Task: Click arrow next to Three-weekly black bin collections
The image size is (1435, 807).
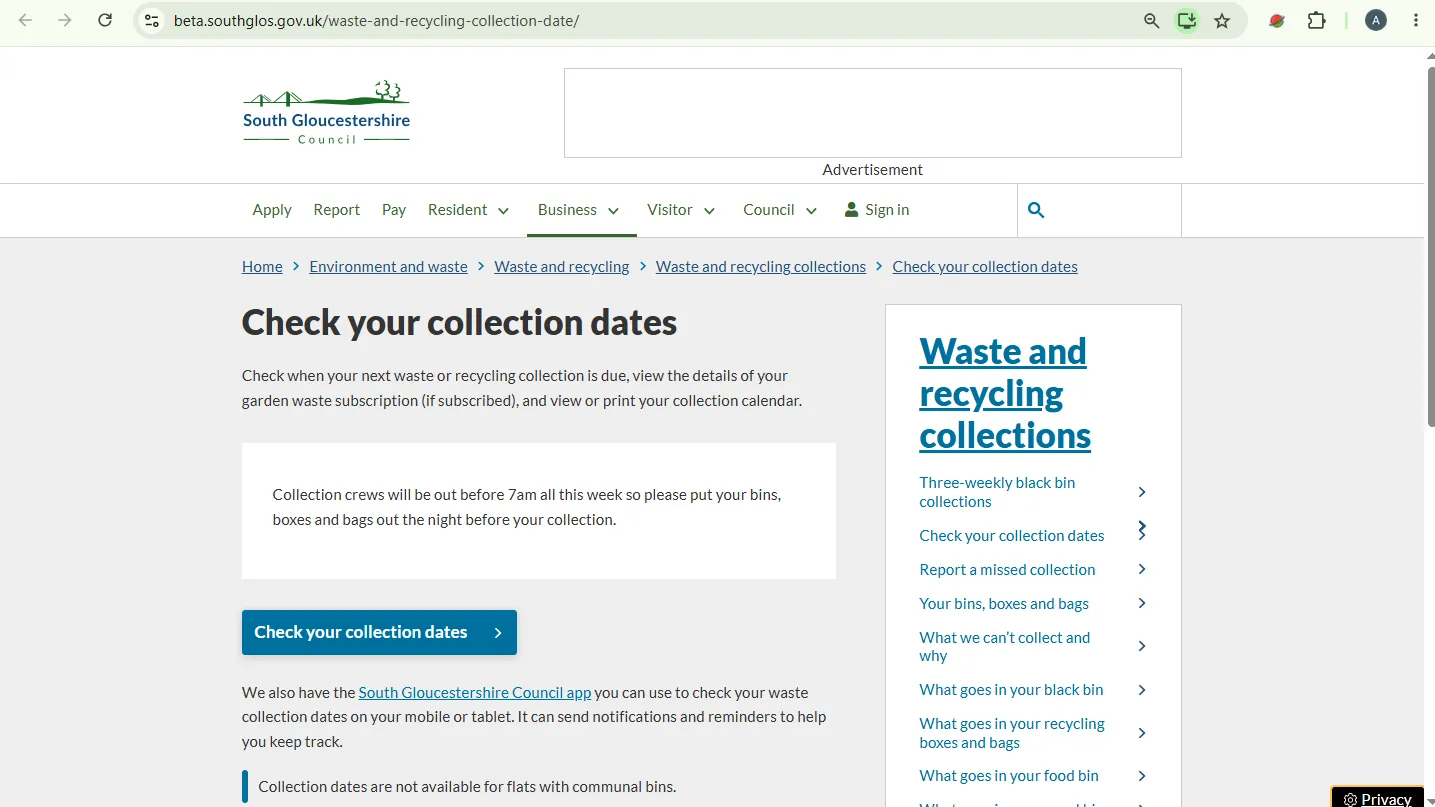Action: coord(1142,492)
